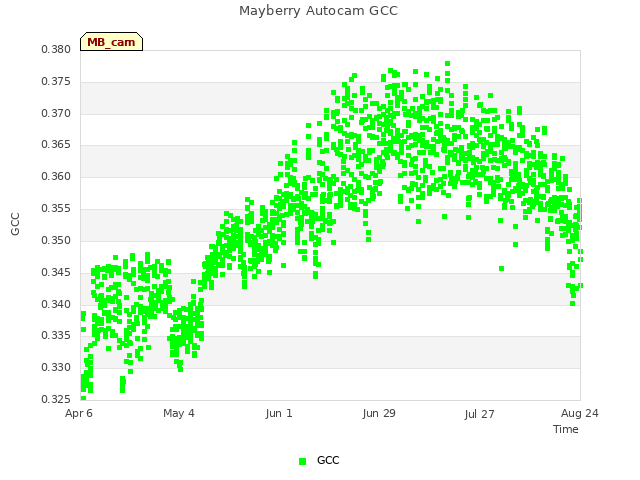
Task: Click the 0.350 y-axis value
Action: coord(56,240)
